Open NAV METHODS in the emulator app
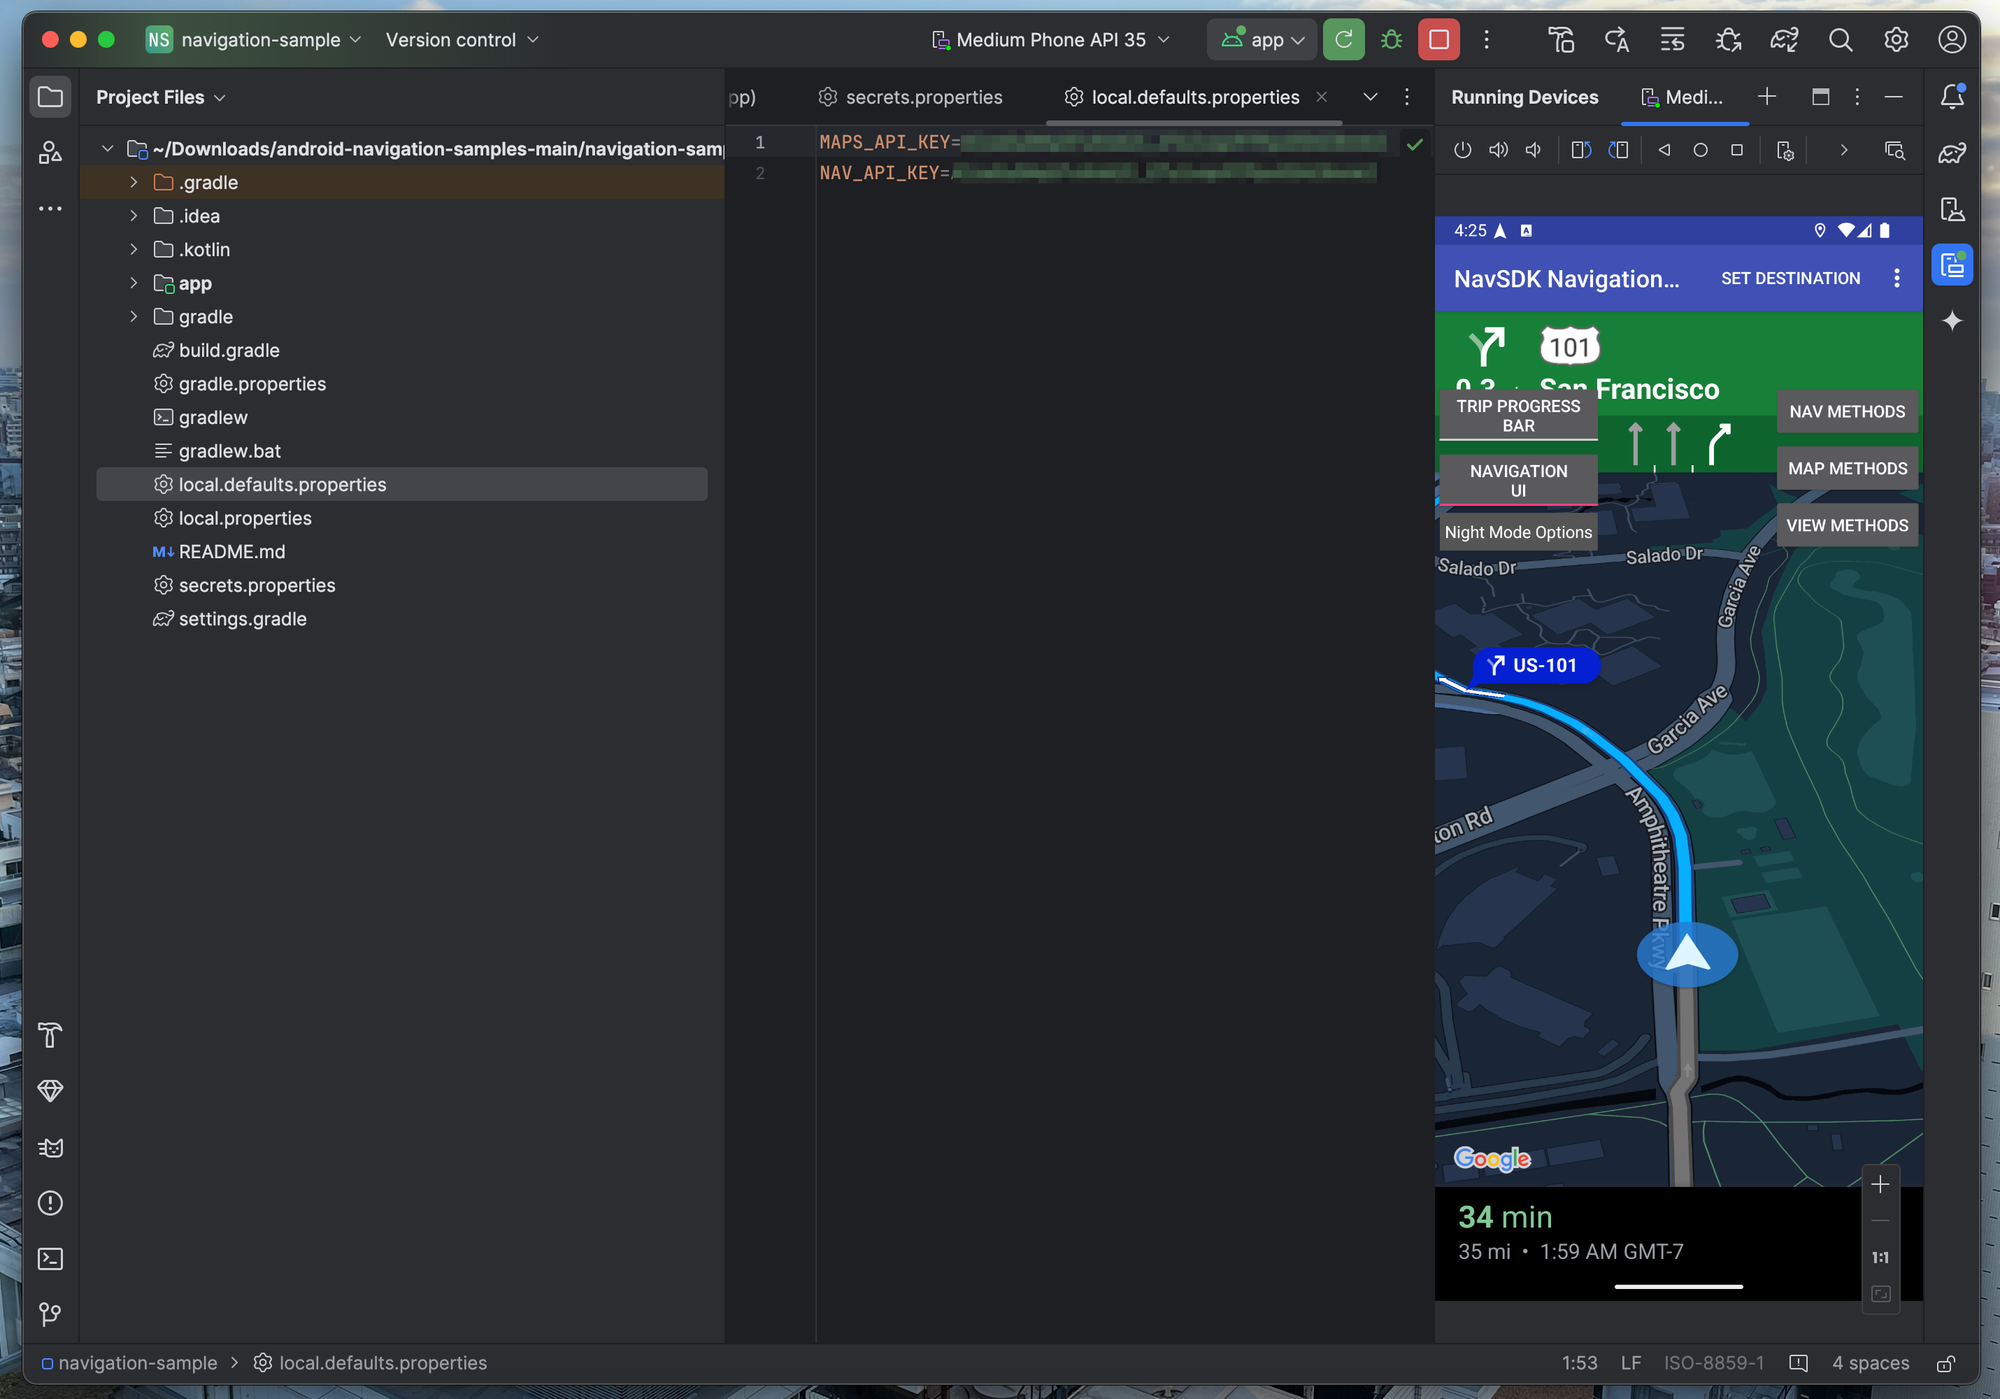 point(1847,411)
